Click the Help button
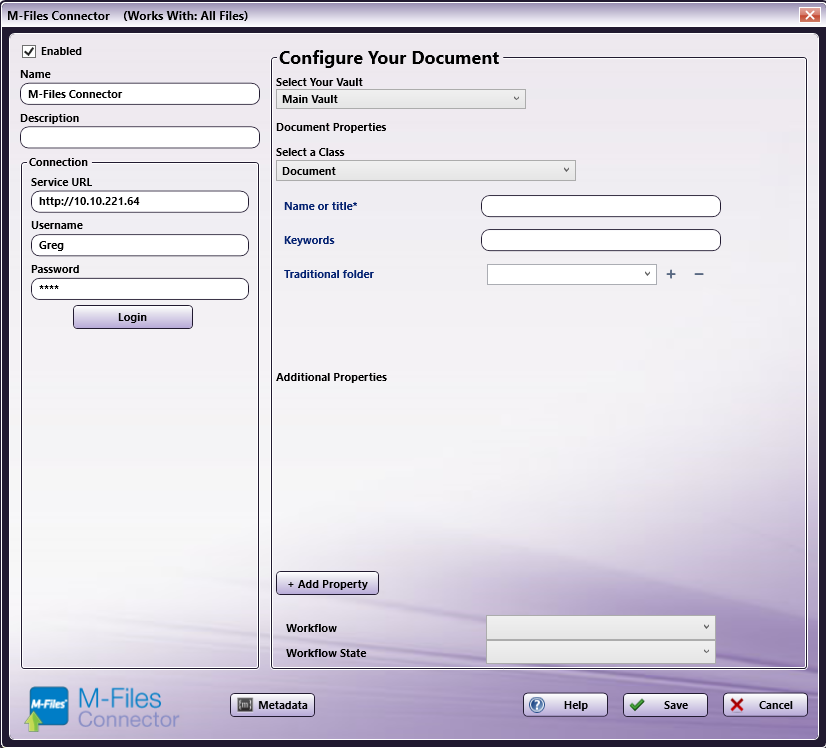The height and width of the screenshot is (748, 826). [x=565, y=705]
